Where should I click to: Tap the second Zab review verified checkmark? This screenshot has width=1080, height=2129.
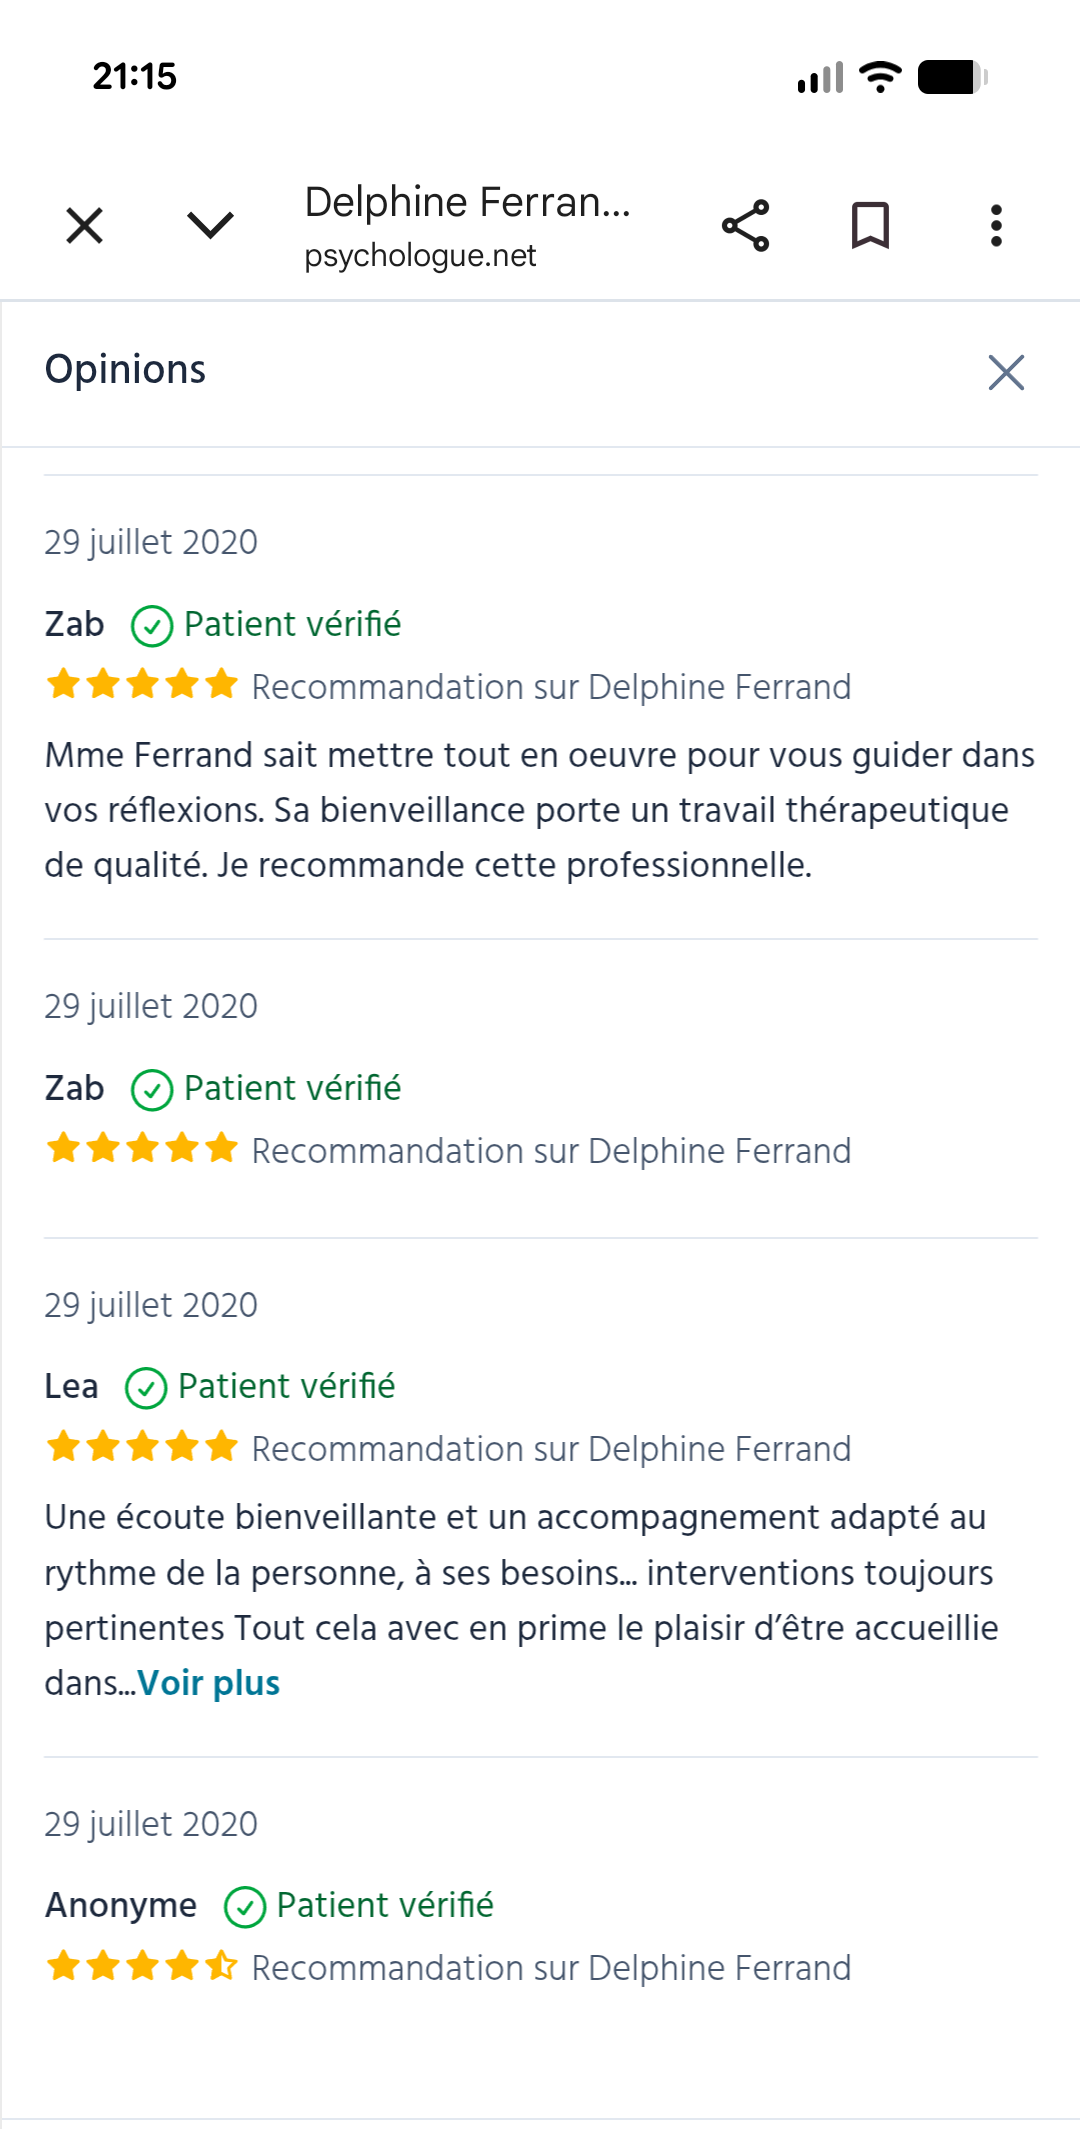152,1090
